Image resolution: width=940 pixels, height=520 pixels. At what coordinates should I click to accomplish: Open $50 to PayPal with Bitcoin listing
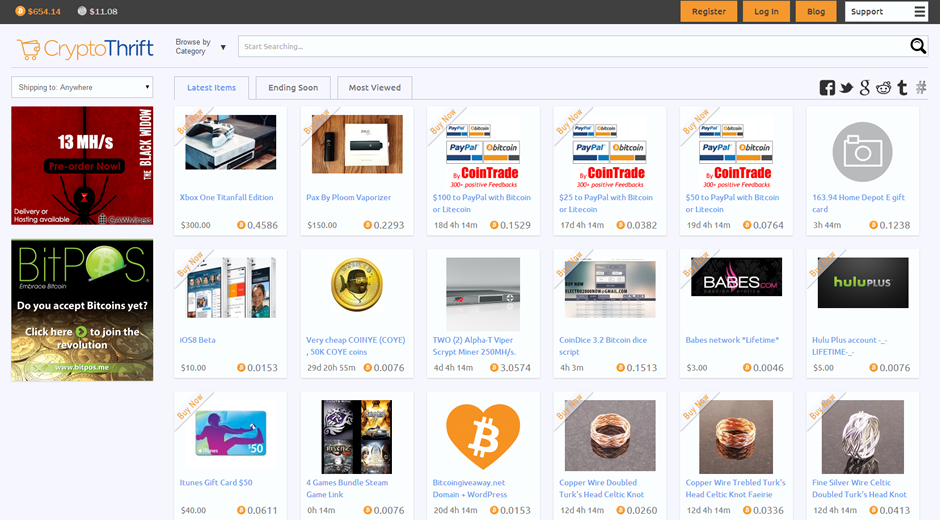(732, 203)
